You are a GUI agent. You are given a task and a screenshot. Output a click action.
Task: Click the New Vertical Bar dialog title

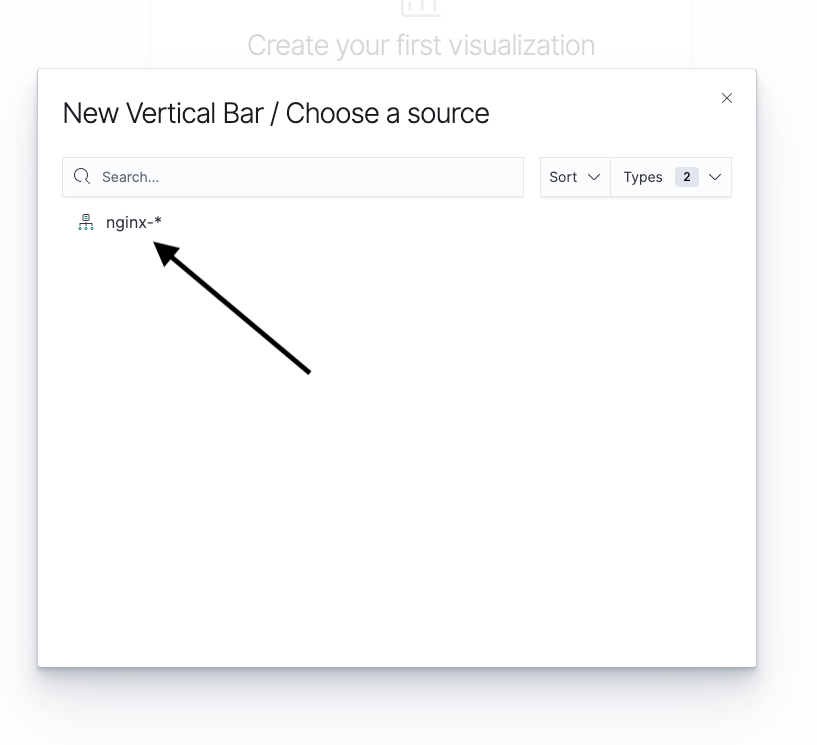coord(276,113)
